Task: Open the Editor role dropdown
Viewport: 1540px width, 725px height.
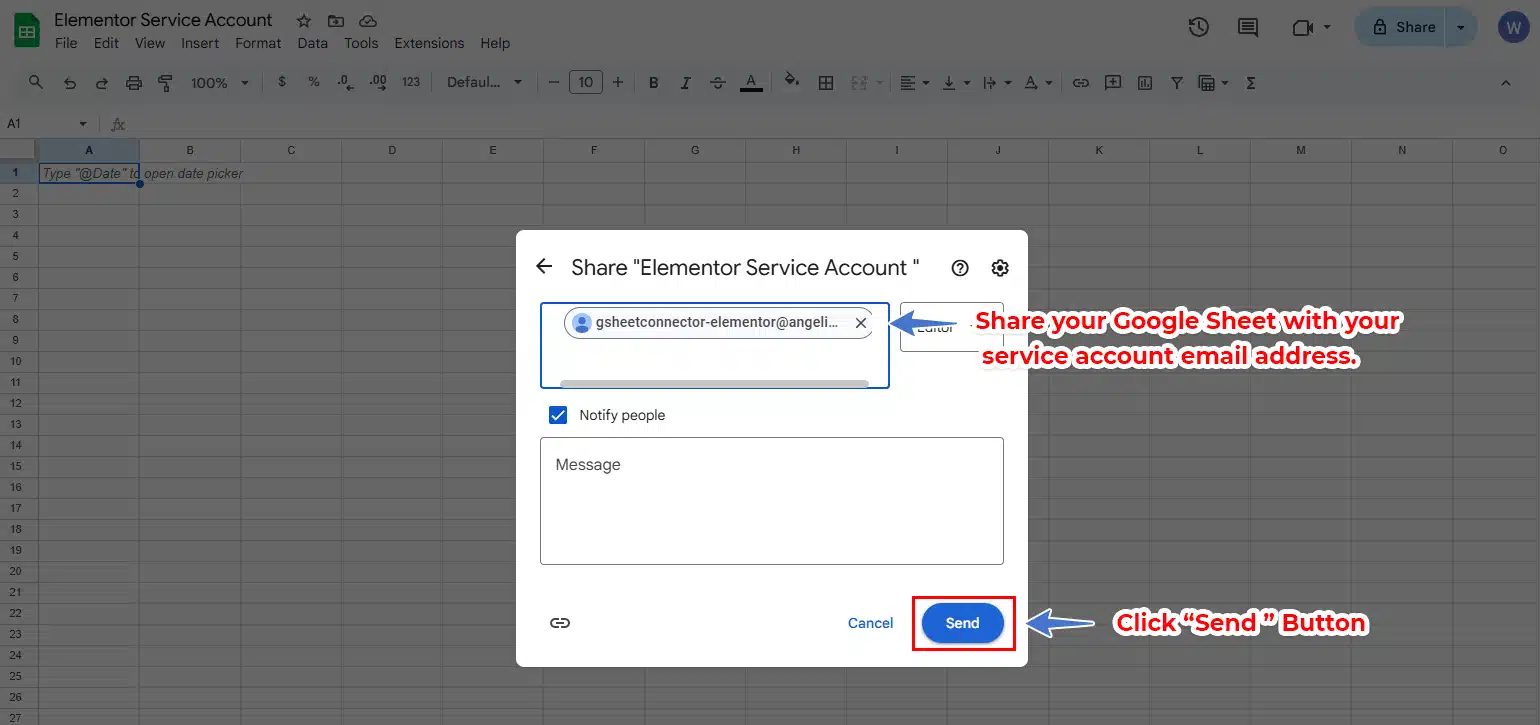Action: (x=950, y=327)
